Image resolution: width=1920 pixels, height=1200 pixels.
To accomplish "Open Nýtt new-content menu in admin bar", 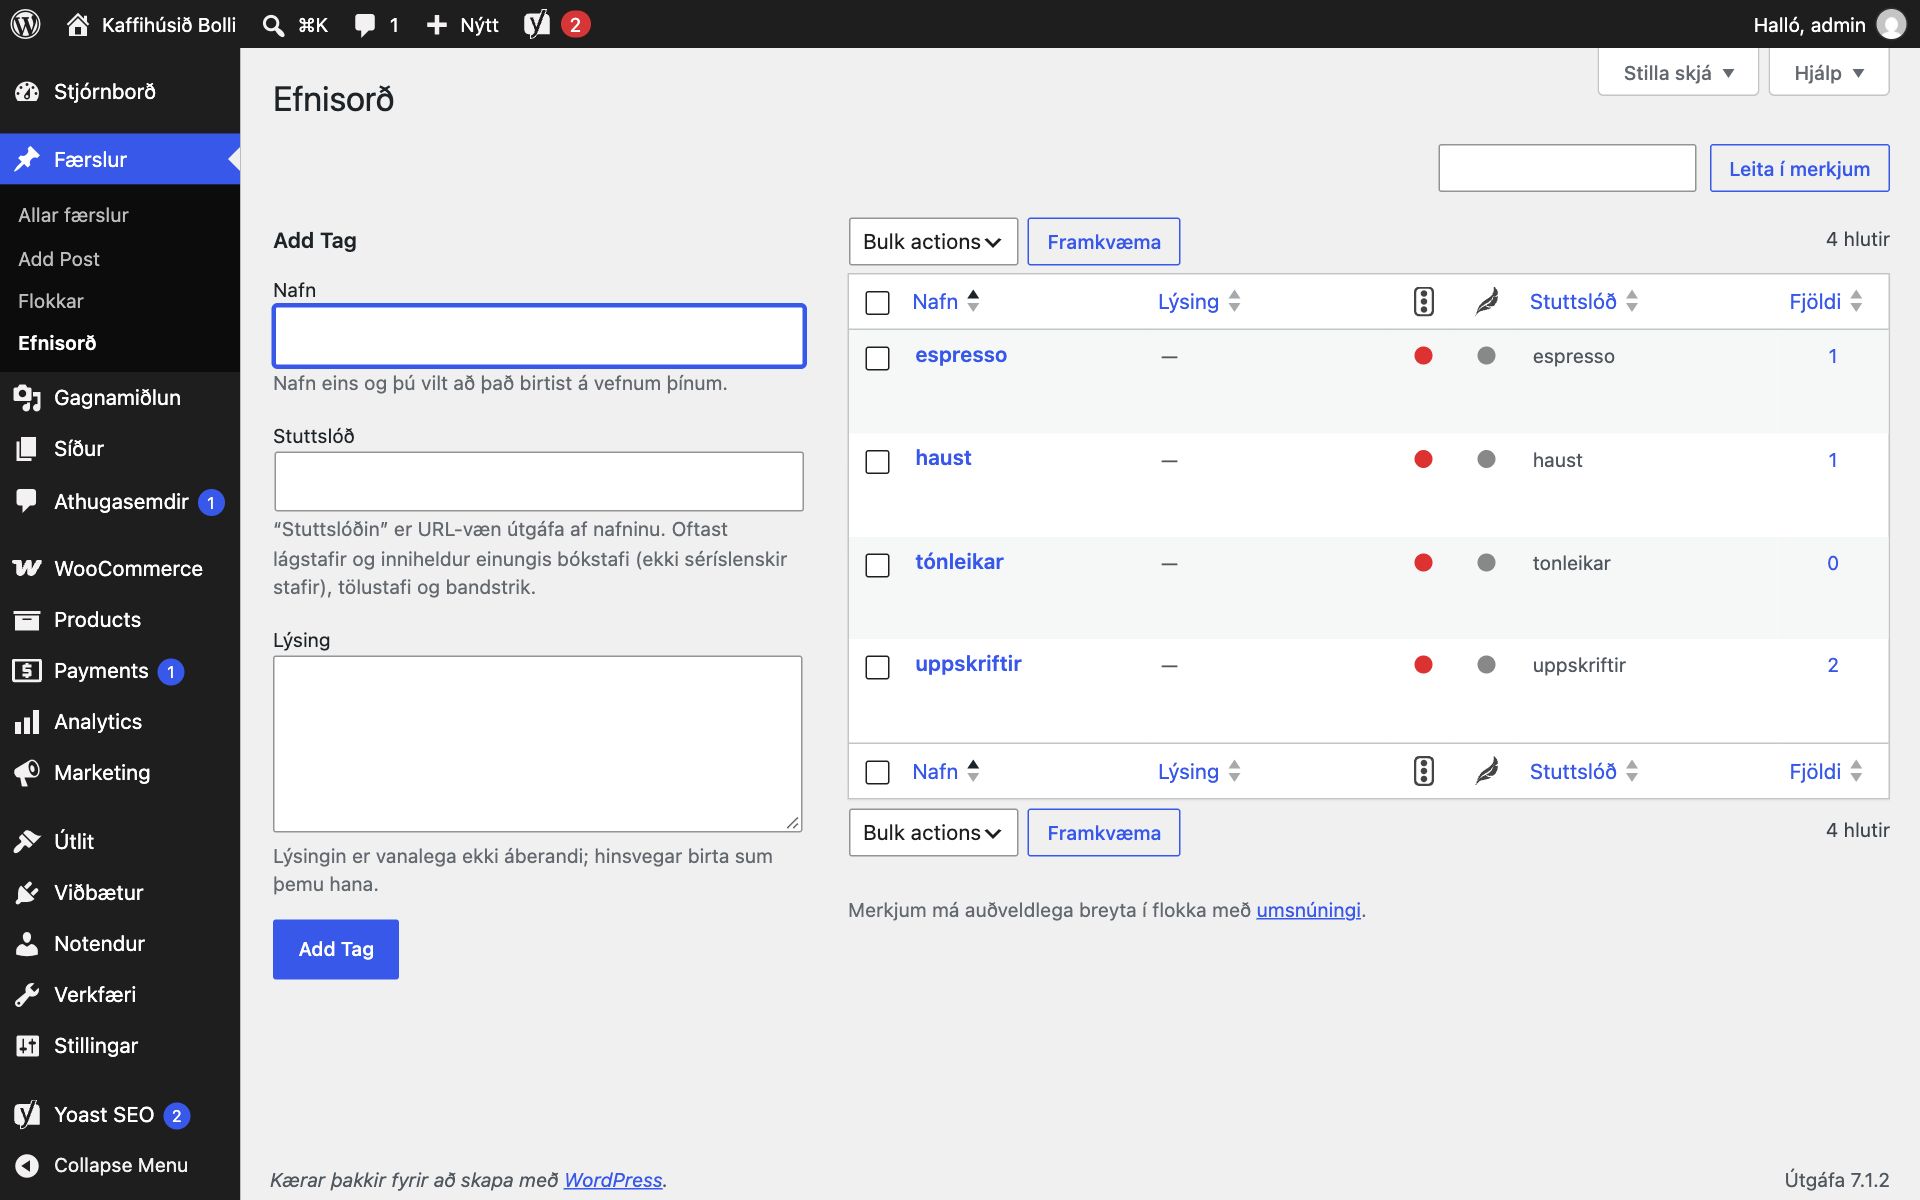I will pos(462,24).
